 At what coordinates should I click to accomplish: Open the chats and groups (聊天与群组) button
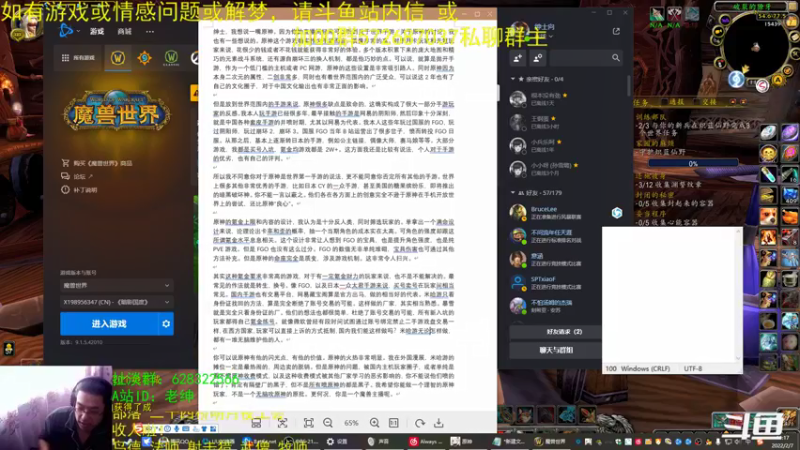coord(555,350)
